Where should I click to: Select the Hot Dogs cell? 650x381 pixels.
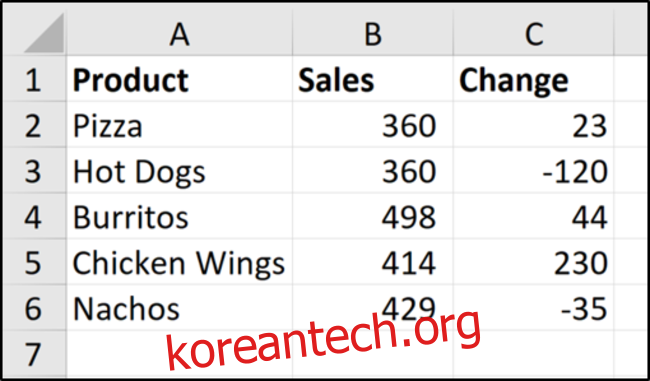179,170
